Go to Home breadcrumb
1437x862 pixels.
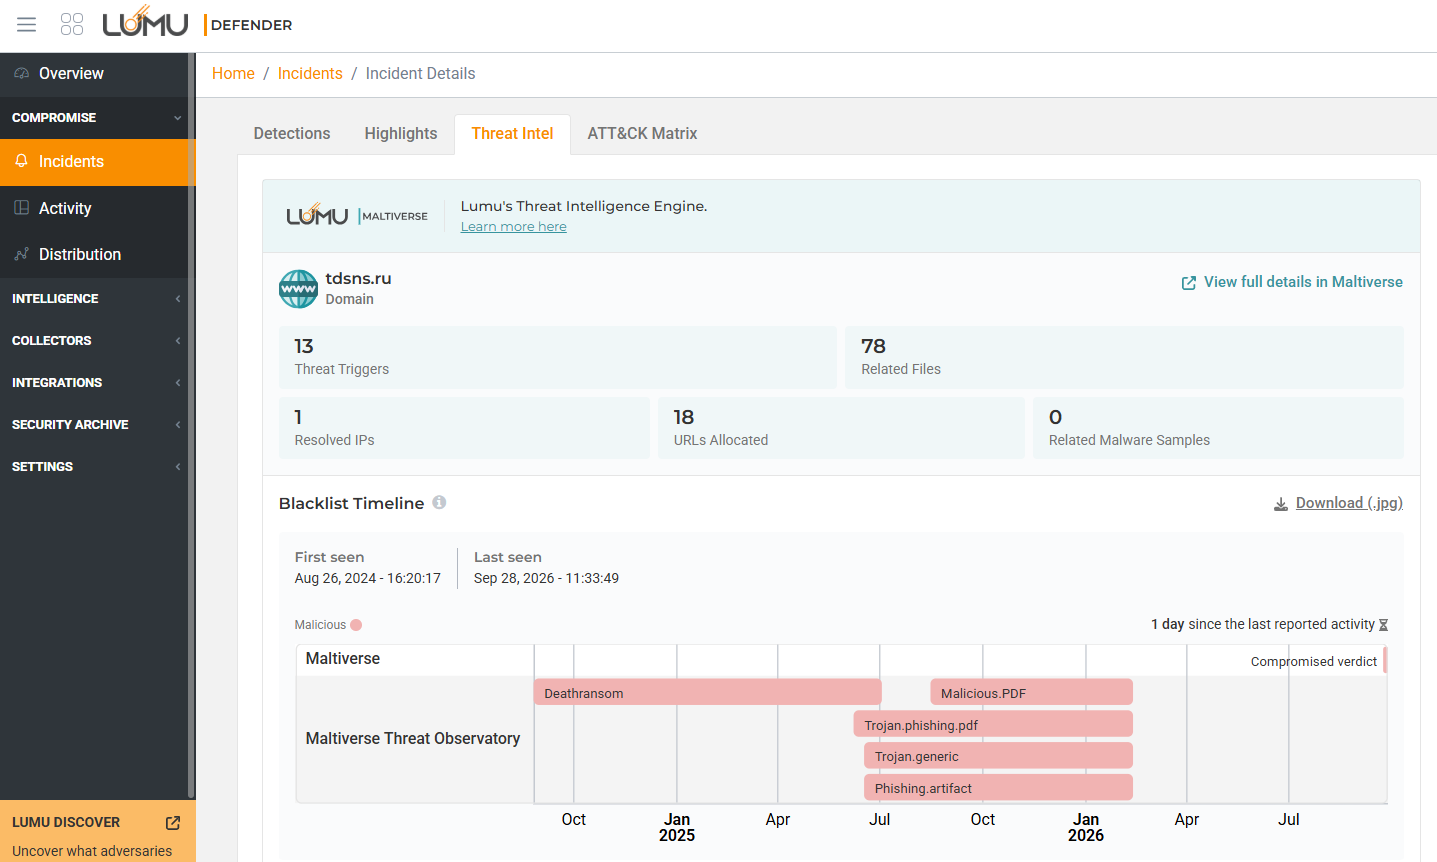233,73
